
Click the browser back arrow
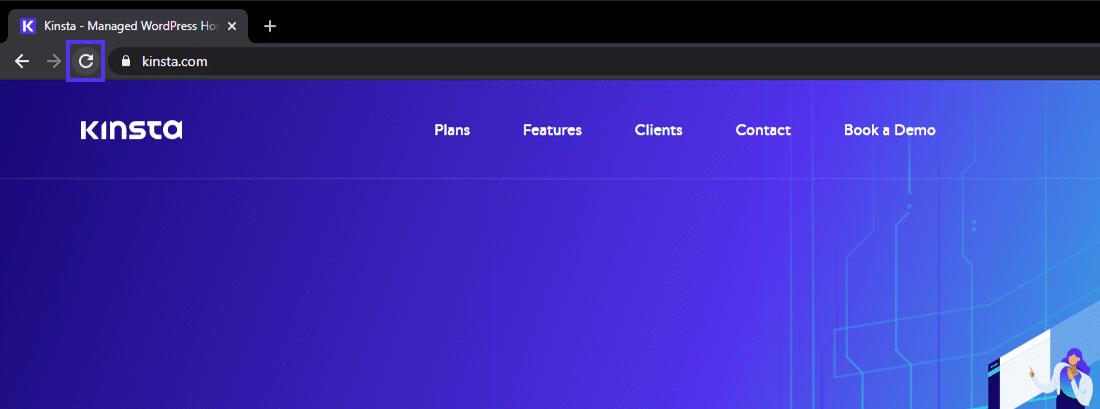point(22,61)
